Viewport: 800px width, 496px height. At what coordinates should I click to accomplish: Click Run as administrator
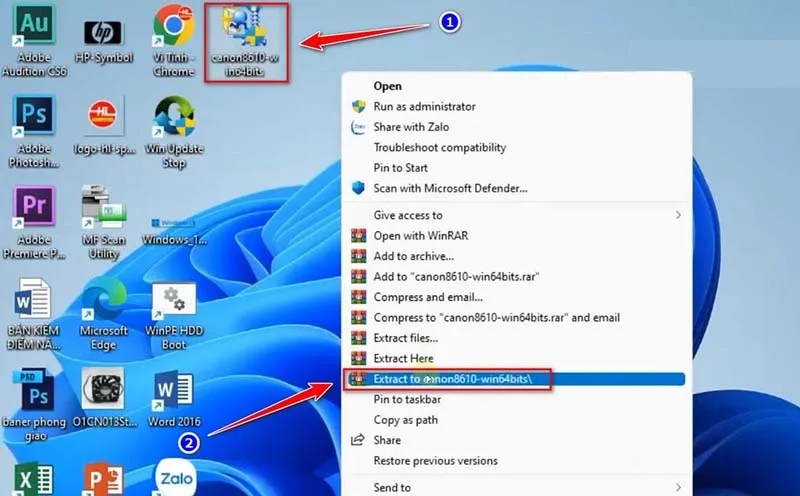517,106
